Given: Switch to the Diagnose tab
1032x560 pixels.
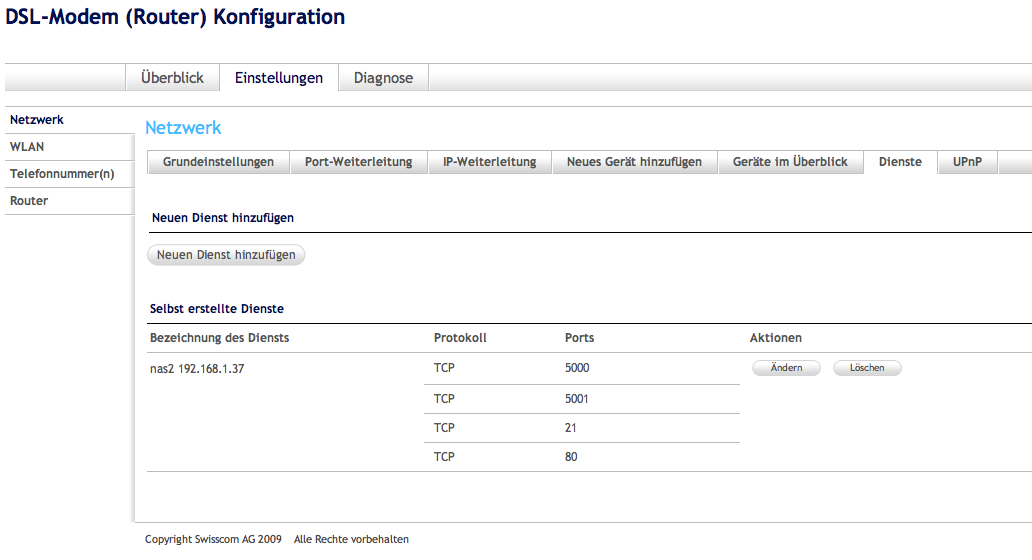Looking at the screenshot, I should 383,78.
